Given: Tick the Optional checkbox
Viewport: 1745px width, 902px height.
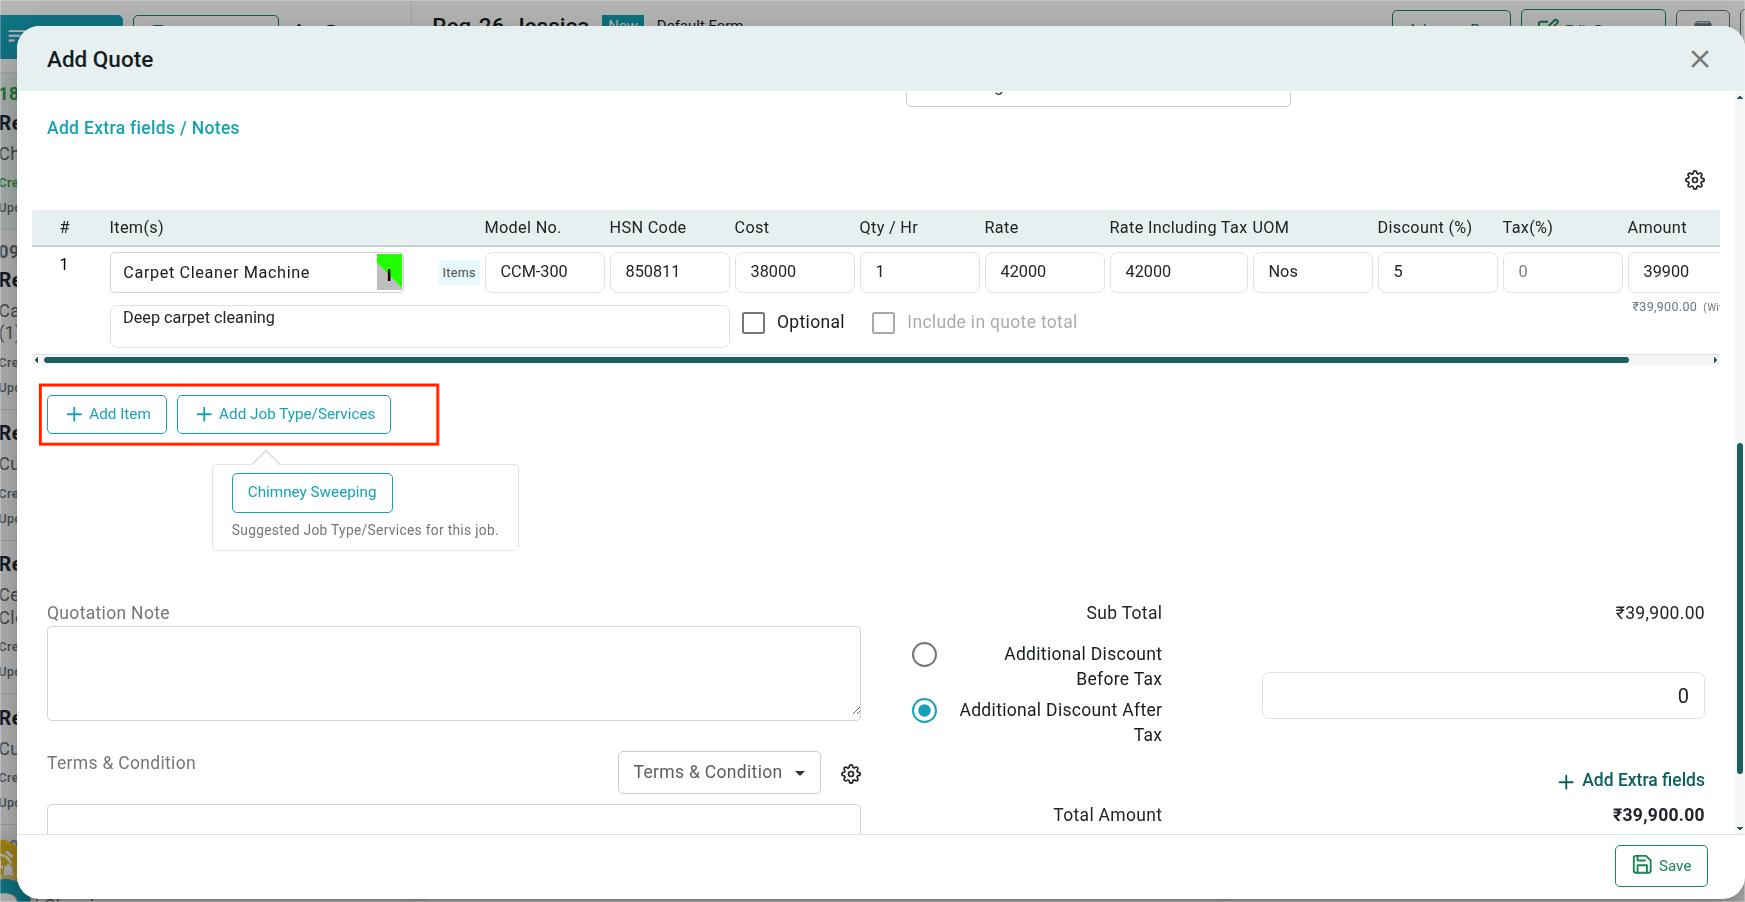Looking at the screenshot, I should [754, 323].
